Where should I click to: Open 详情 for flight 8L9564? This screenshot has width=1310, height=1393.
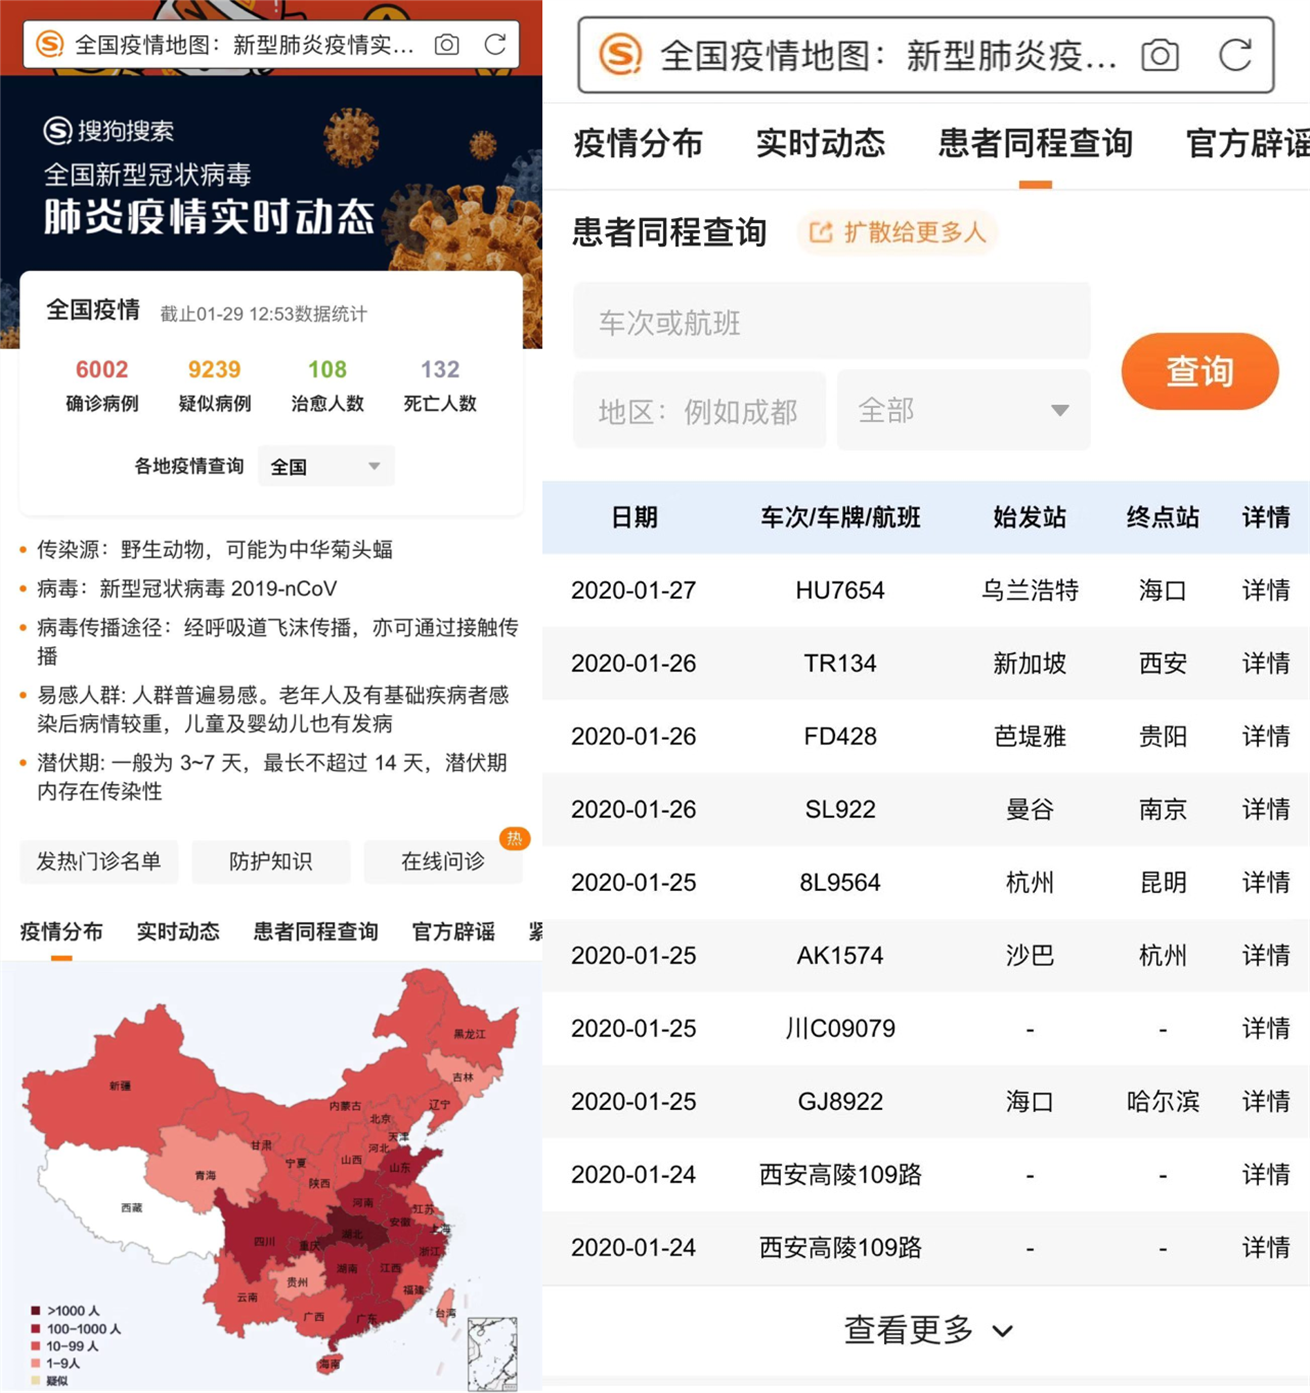coord(1266,882)
